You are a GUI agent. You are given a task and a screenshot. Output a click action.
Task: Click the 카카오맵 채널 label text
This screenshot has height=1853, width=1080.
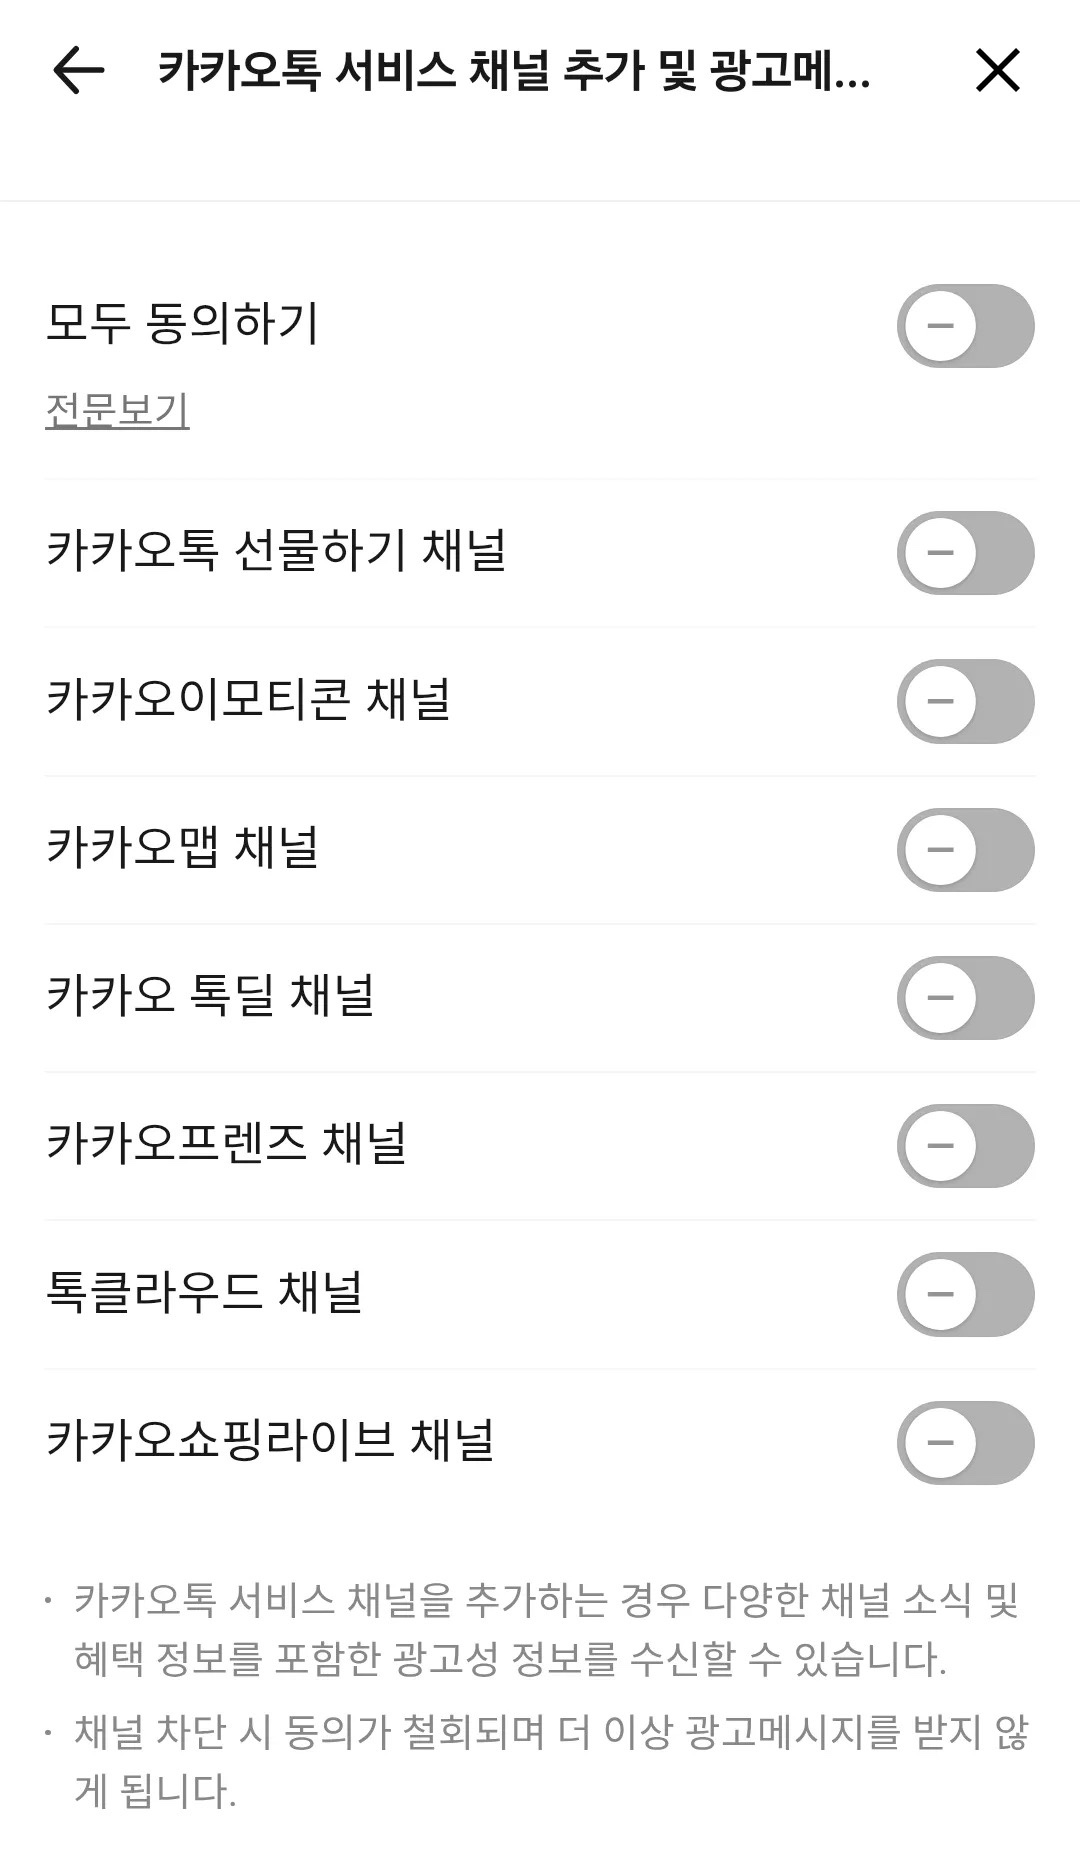click(182, 848)
